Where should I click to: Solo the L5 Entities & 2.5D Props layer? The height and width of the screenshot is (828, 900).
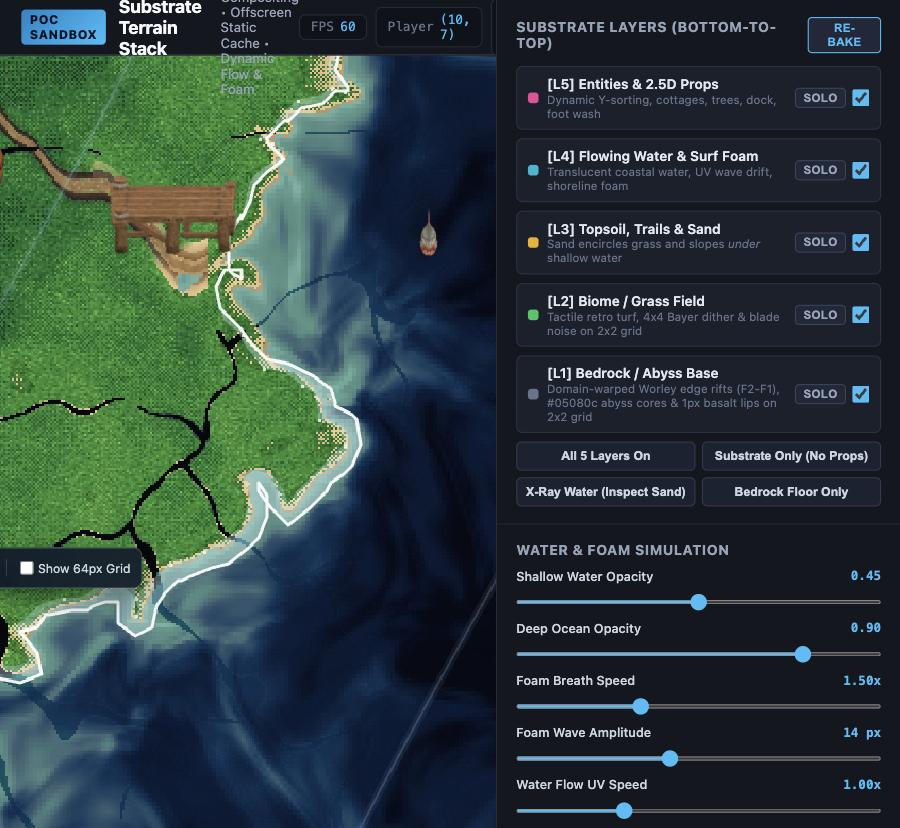pyautogui.click(x=820, y=98)
